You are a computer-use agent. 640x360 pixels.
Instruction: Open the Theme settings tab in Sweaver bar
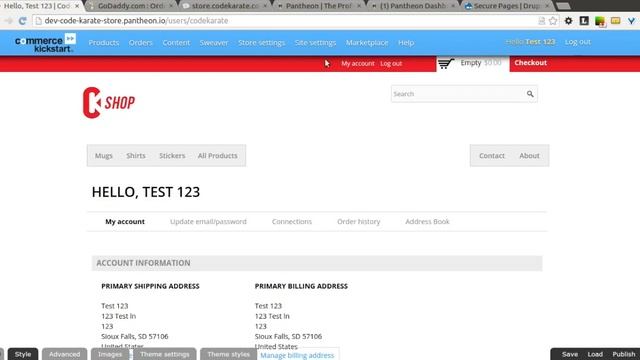click(165, 354)
